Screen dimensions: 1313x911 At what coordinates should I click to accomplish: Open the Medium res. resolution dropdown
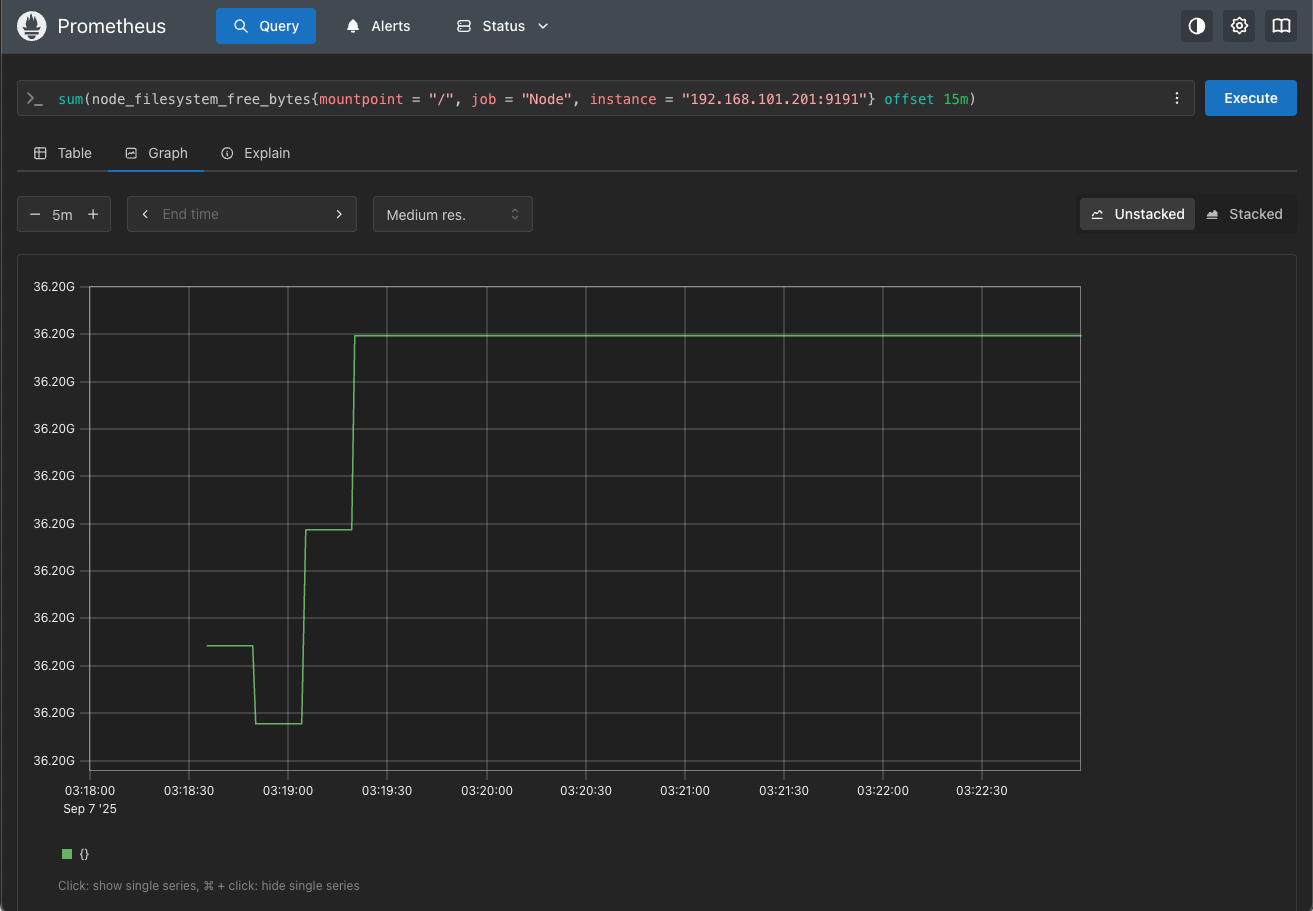pos(452,214)
